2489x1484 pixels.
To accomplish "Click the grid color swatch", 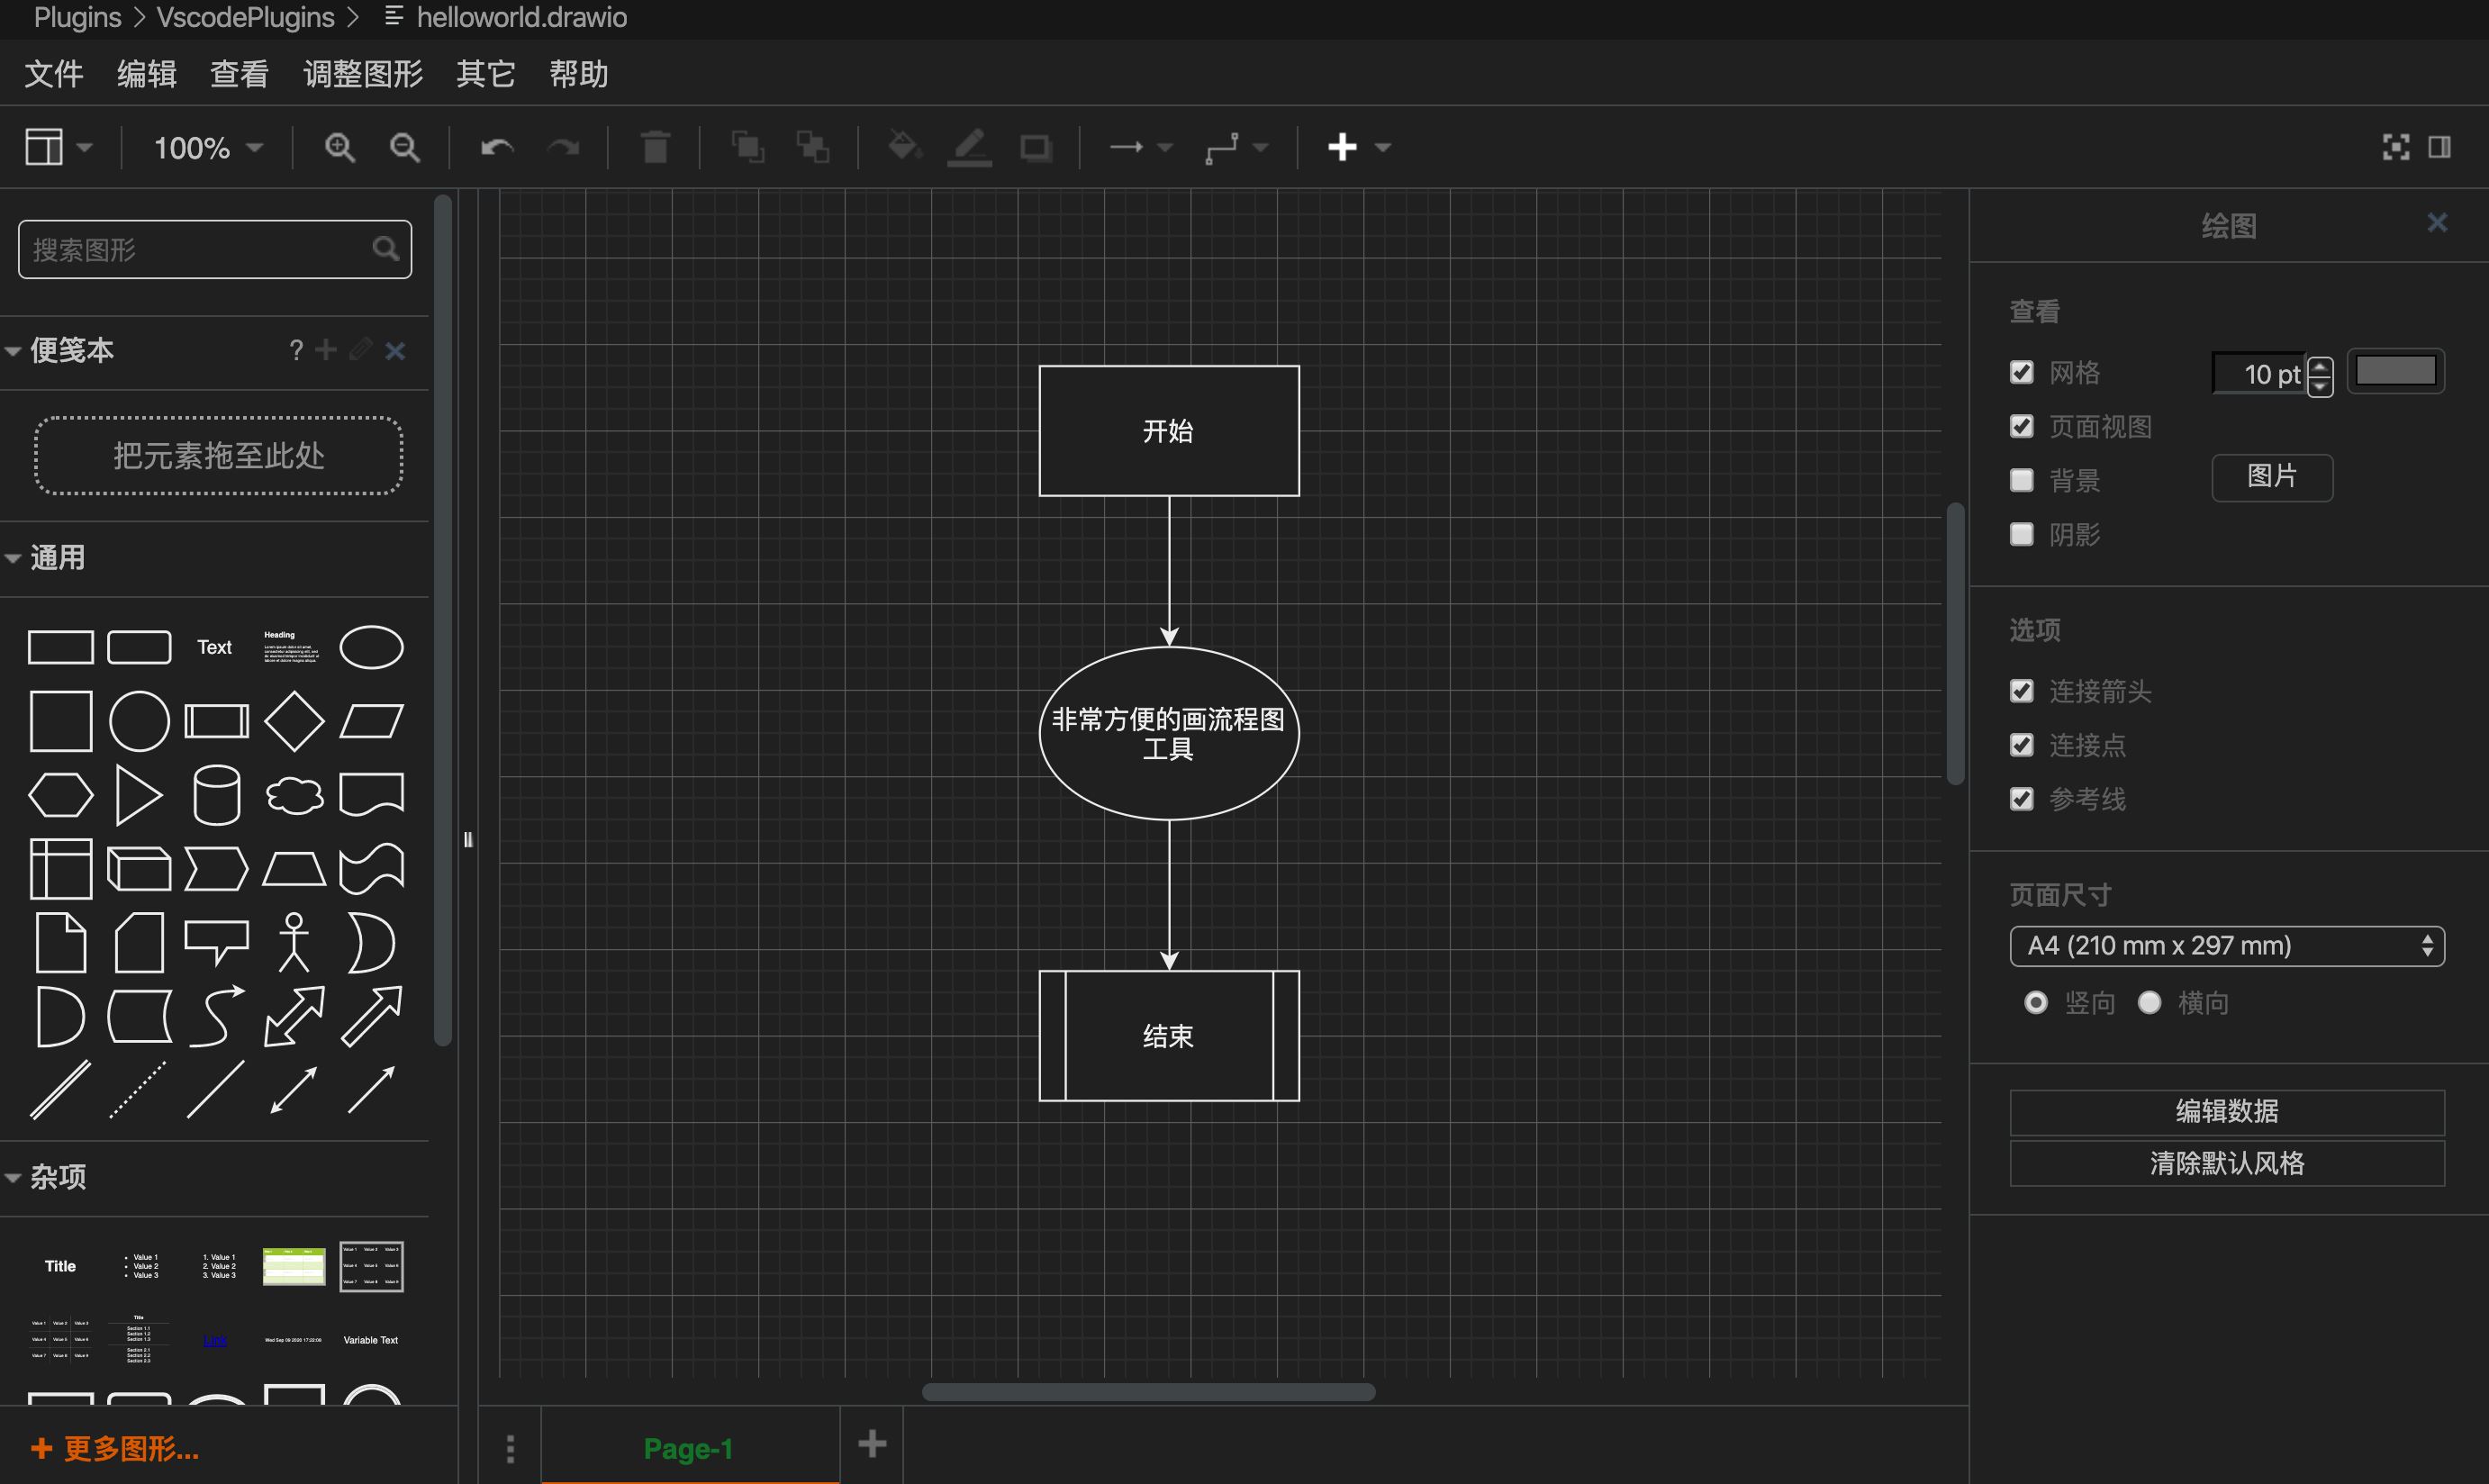I will (x=2395, y=371).
